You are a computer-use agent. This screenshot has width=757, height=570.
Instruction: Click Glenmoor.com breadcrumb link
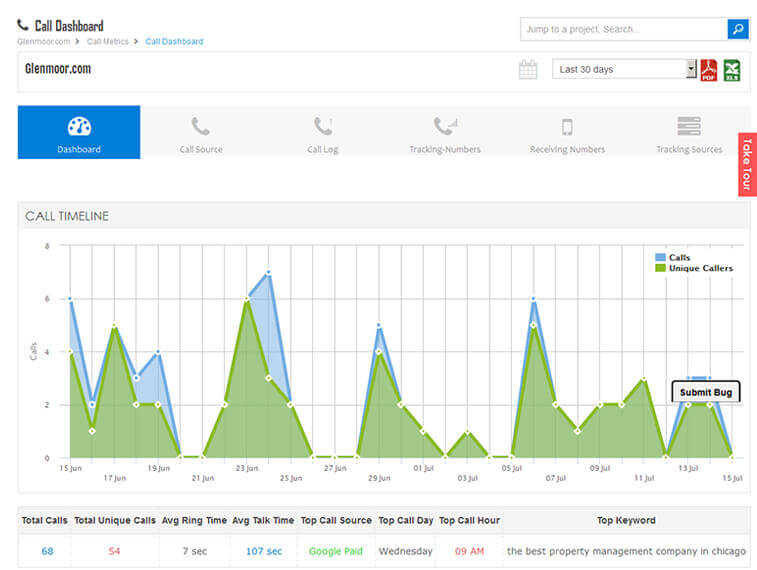(42, 42)
